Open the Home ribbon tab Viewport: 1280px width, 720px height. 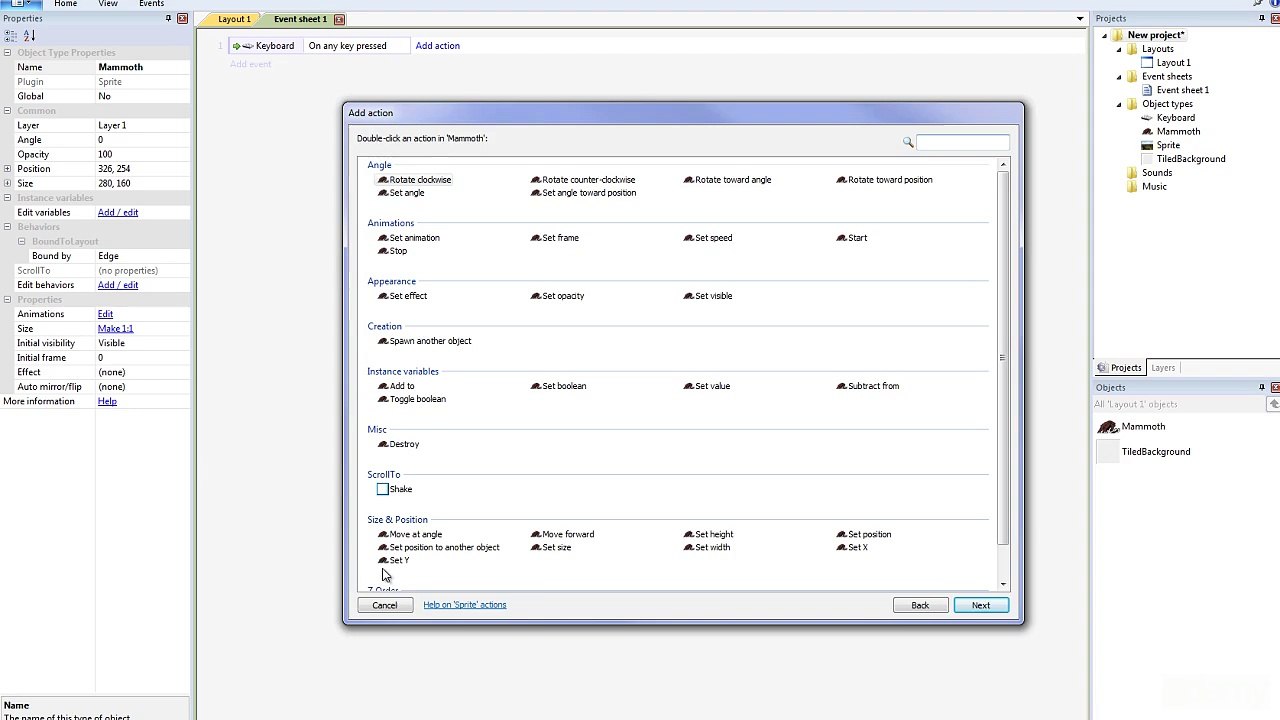point(66,4)
